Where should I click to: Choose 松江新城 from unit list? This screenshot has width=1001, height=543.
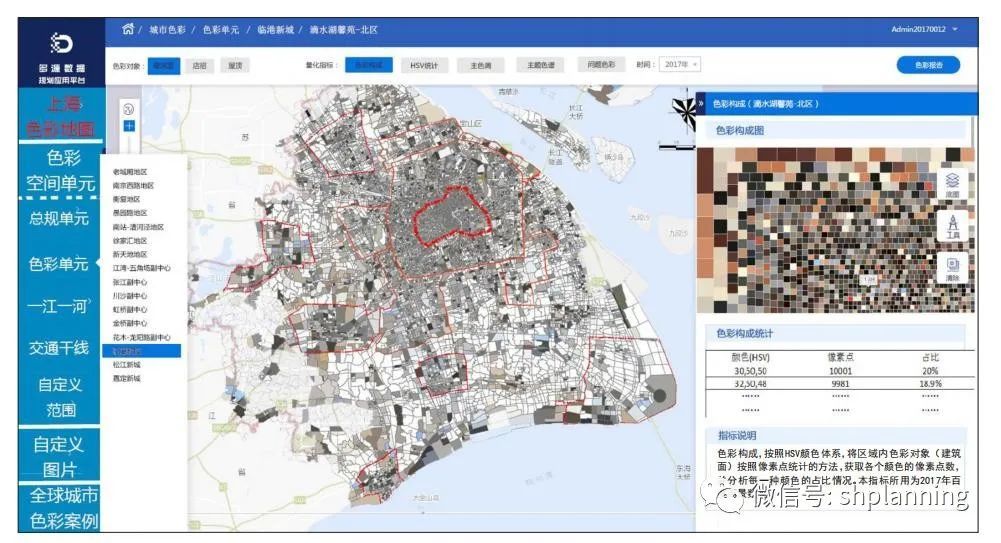[126, 365]
